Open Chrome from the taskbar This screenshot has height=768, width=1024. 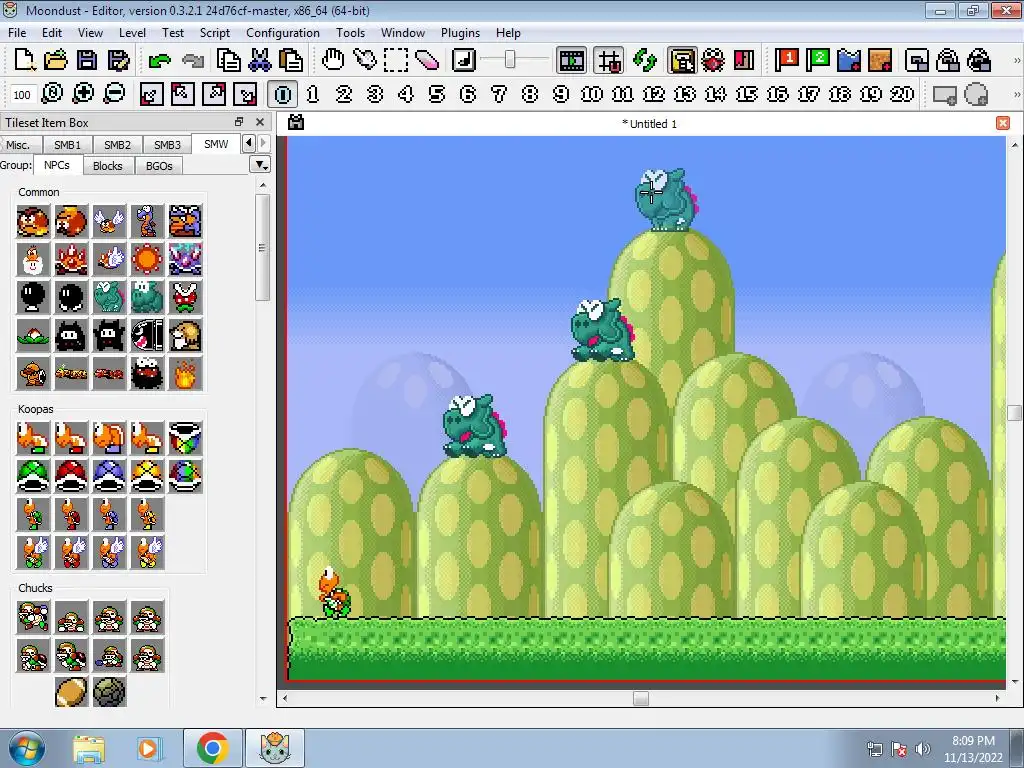[x=212, y=748]
